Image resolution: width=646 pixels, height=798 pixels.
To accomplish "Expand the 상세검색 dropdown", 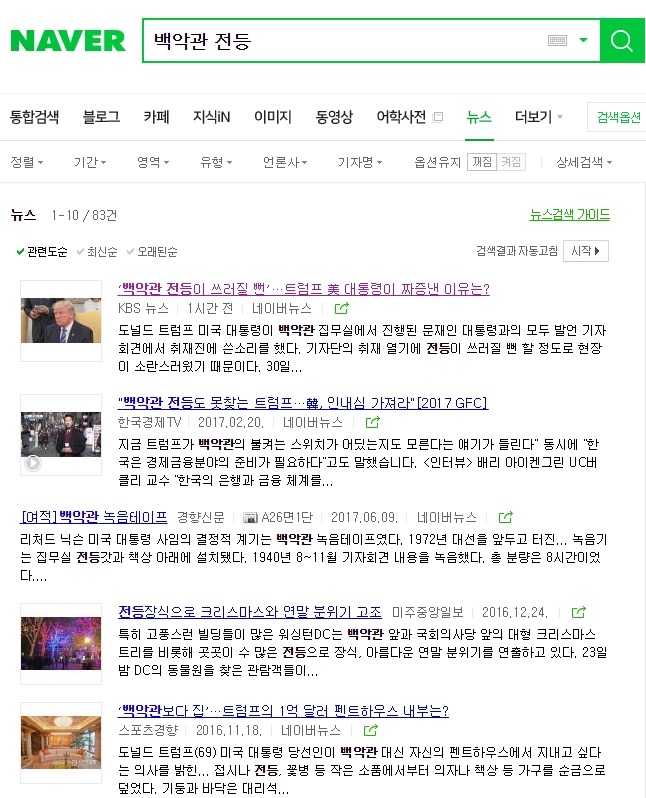I will (x=584, y=162).
